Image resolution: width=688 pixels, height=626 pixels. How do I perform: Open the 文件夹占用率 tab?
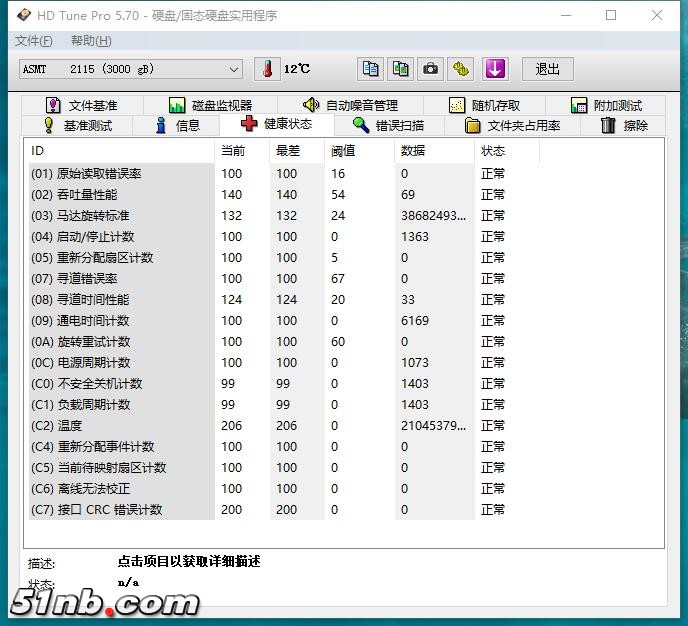tap(512, 125)
